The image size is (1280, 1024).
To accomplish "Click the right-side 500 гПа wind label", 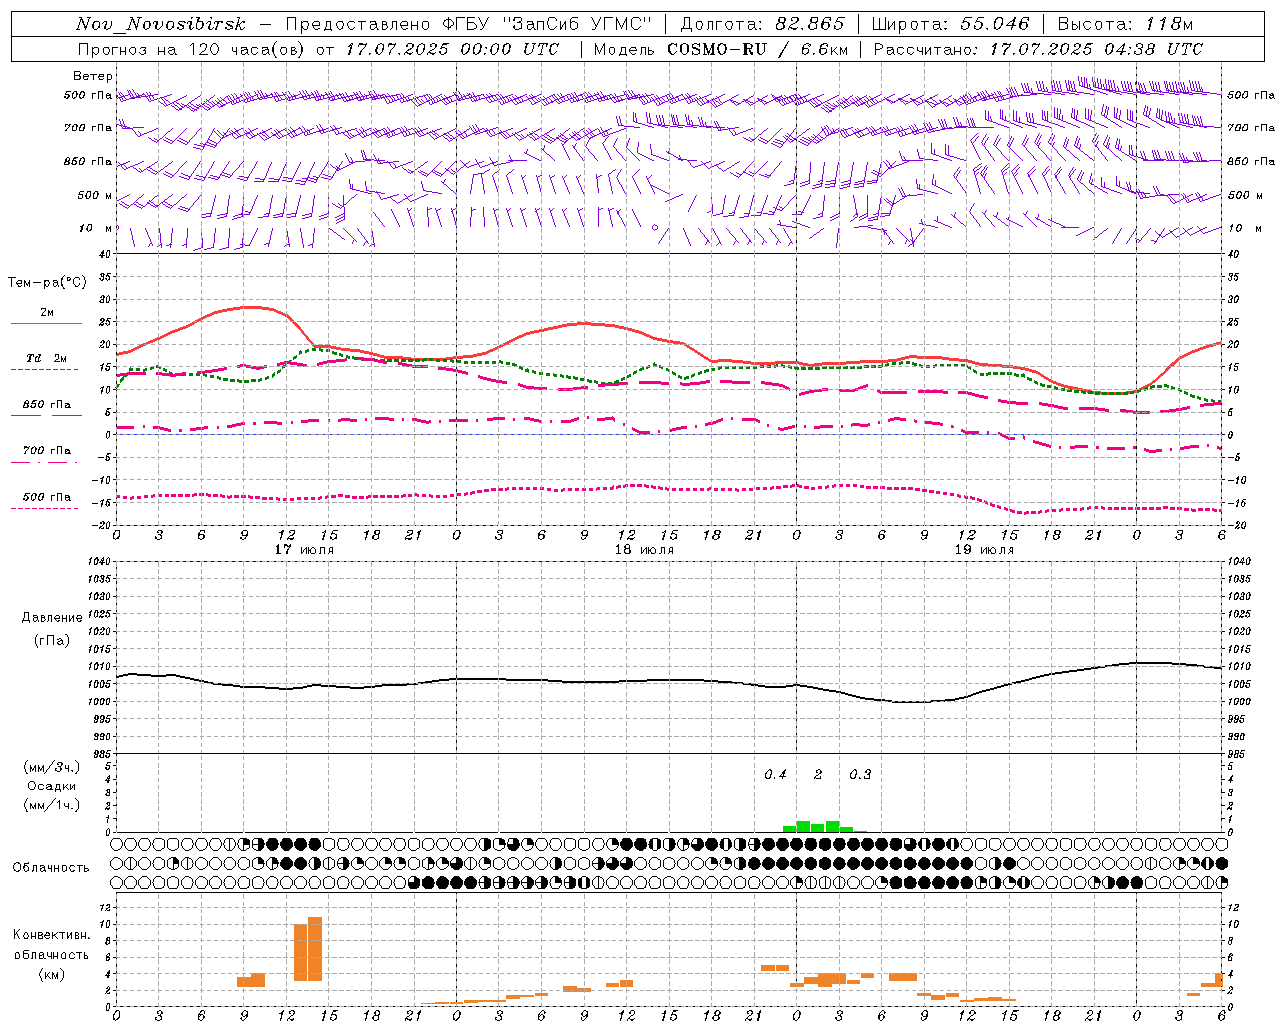I will [1251, 95].
